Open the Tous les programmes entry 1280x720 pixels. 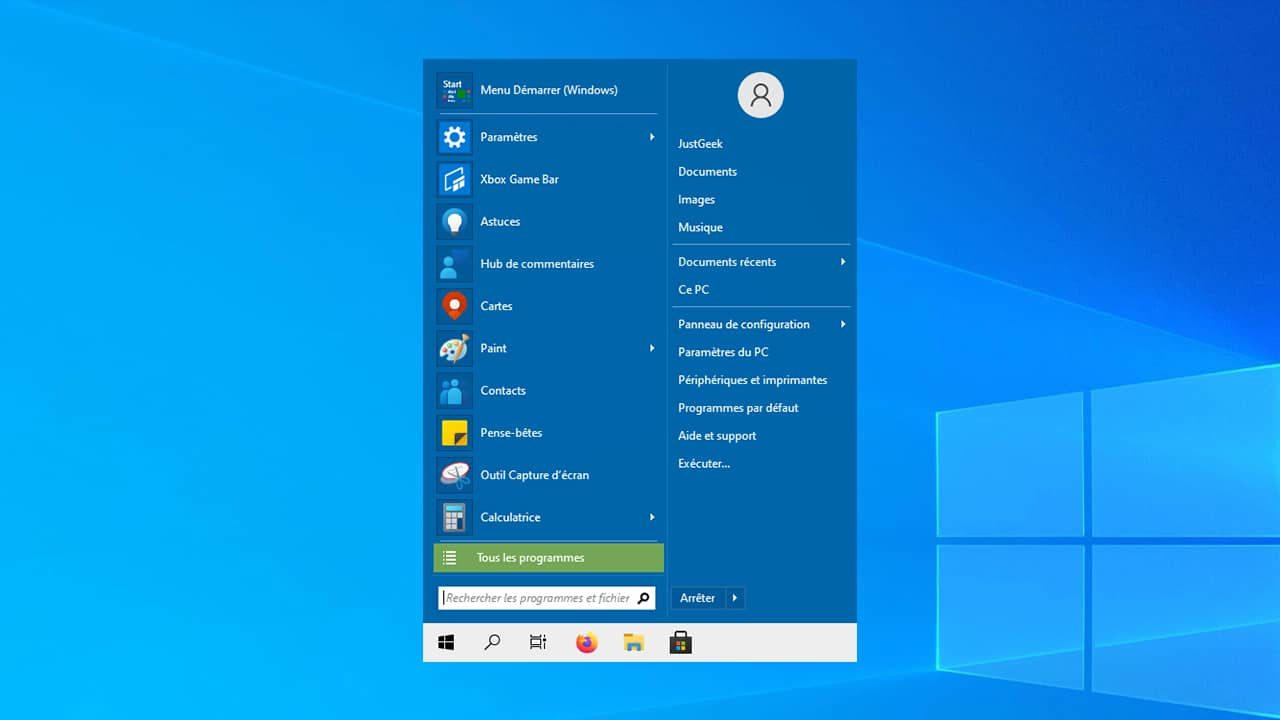click(x=549, y=558)
